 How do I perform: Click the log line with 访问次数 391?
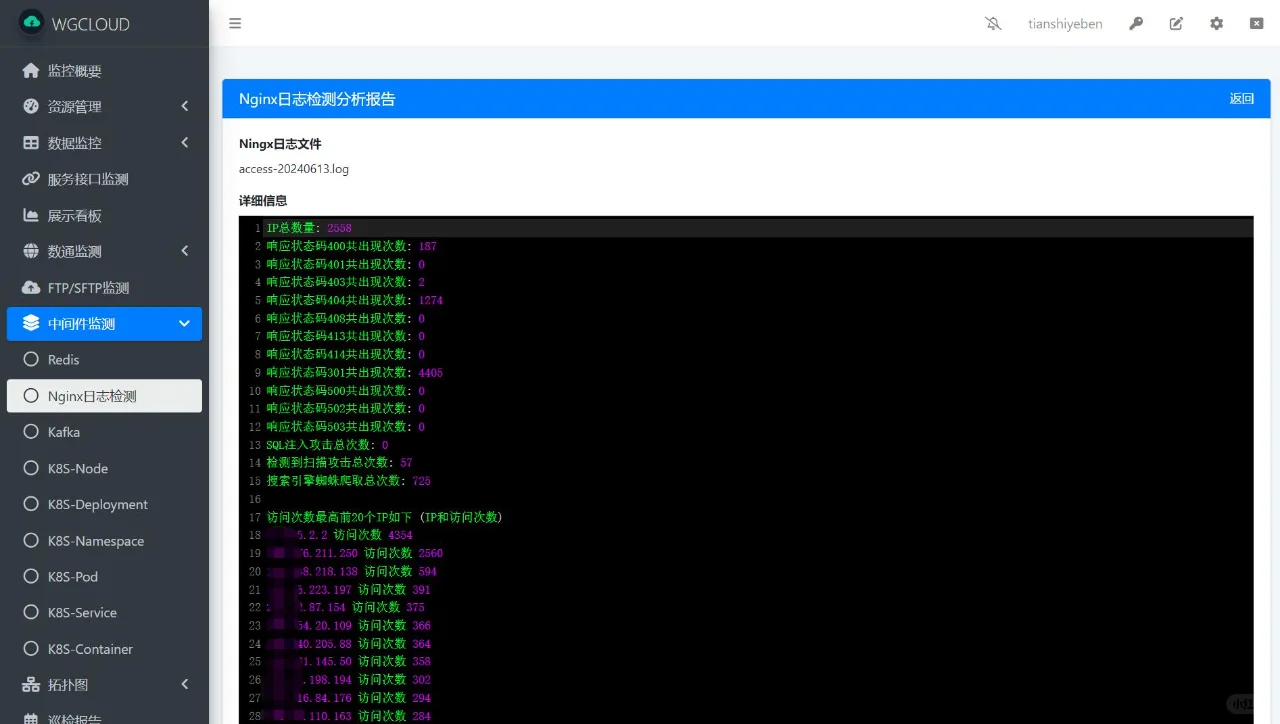[348, 590]
